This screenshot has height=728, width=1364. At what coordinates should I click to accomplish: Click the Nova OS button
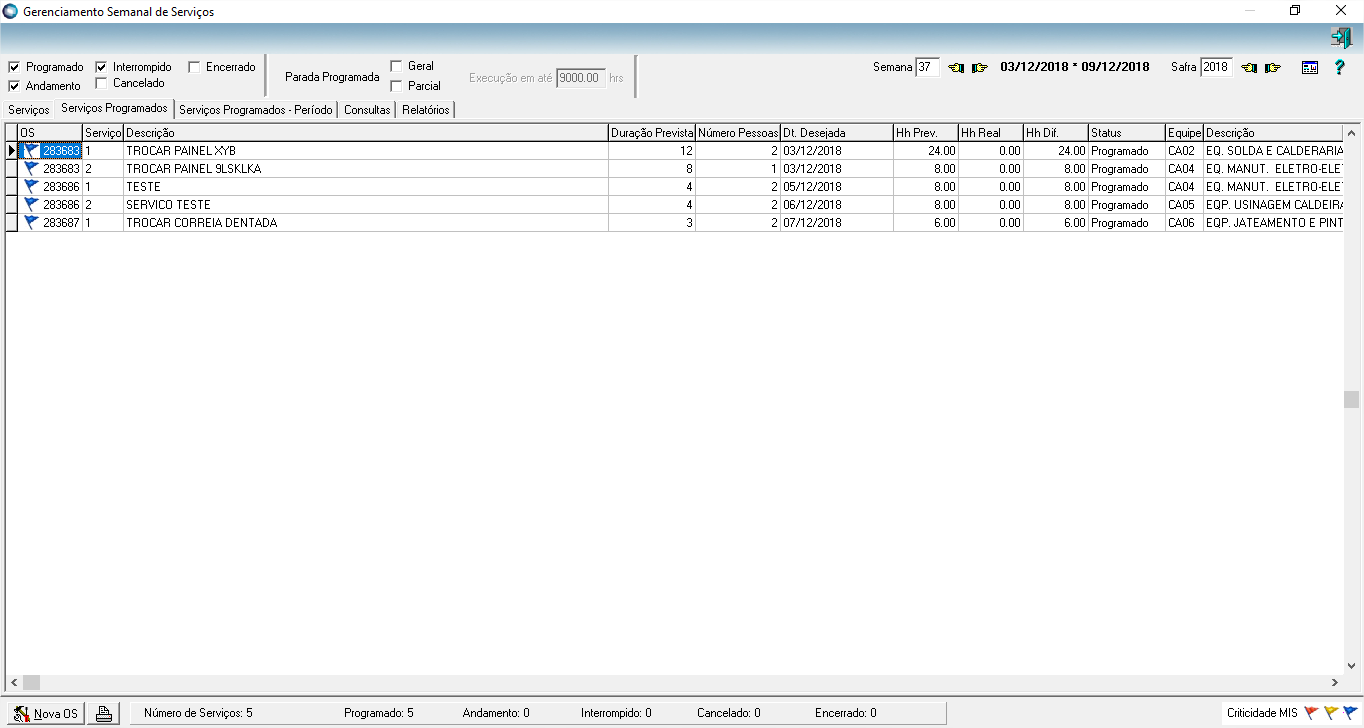[x=46, y=713]
